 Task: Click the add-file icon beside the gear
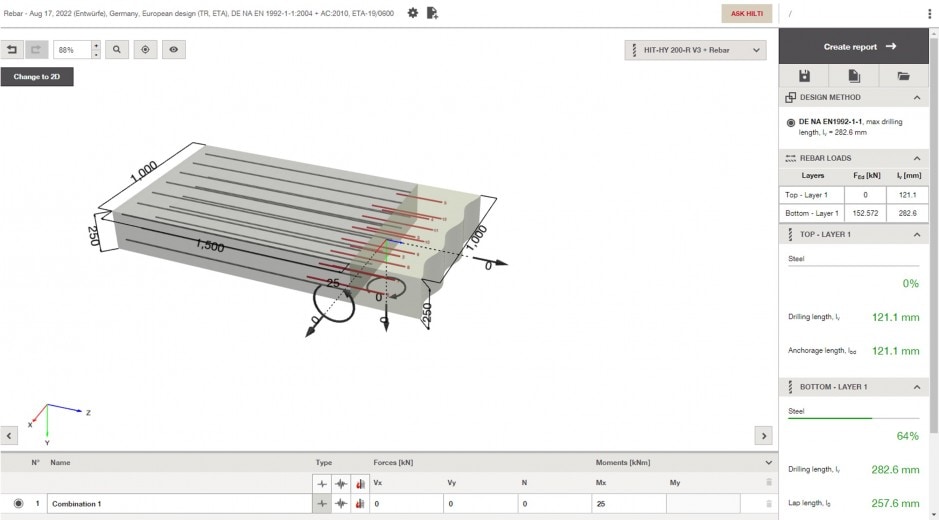pos(432,13)
